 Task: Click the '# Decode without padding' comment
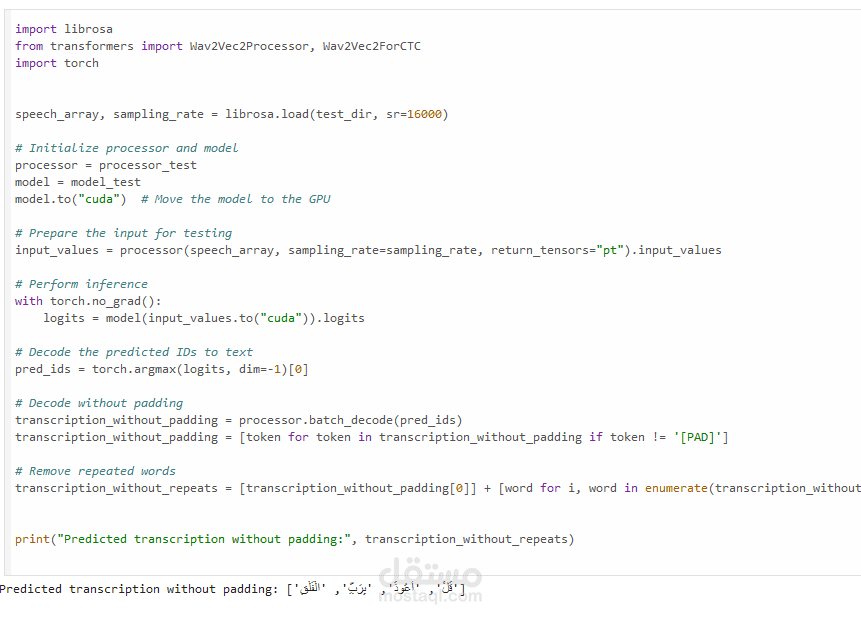pos(99,403)
